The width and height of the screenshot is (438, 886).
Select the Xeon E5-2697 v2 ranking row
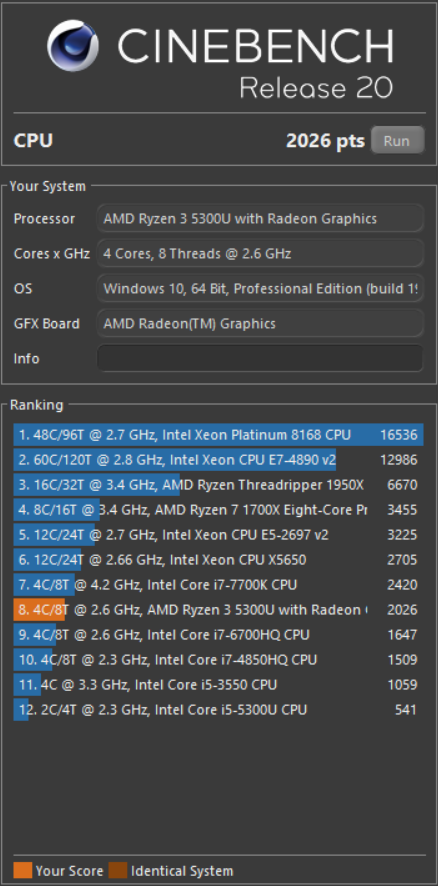218,535
